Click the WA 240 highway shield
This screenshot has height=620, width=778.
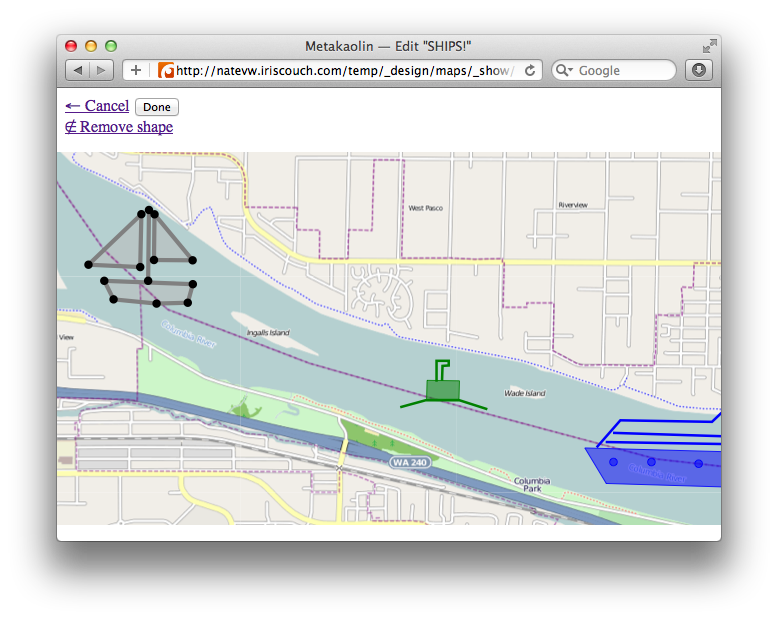coord(410,462)
